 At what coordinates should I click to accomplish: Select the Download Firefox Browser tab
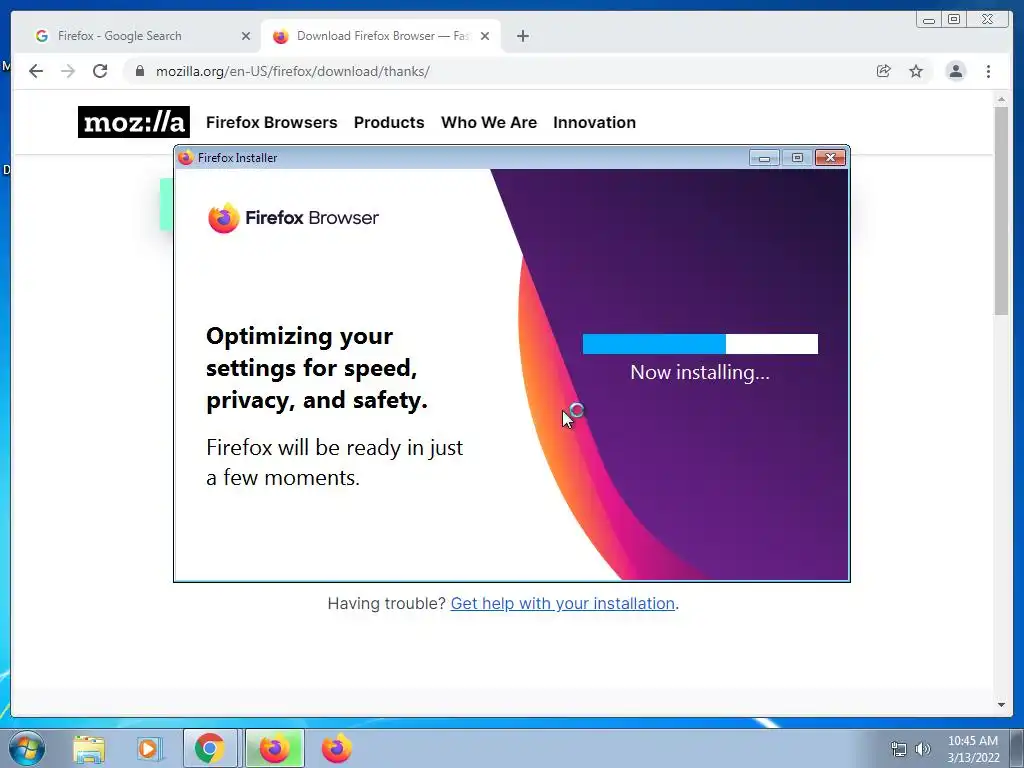tap(381, 36)
